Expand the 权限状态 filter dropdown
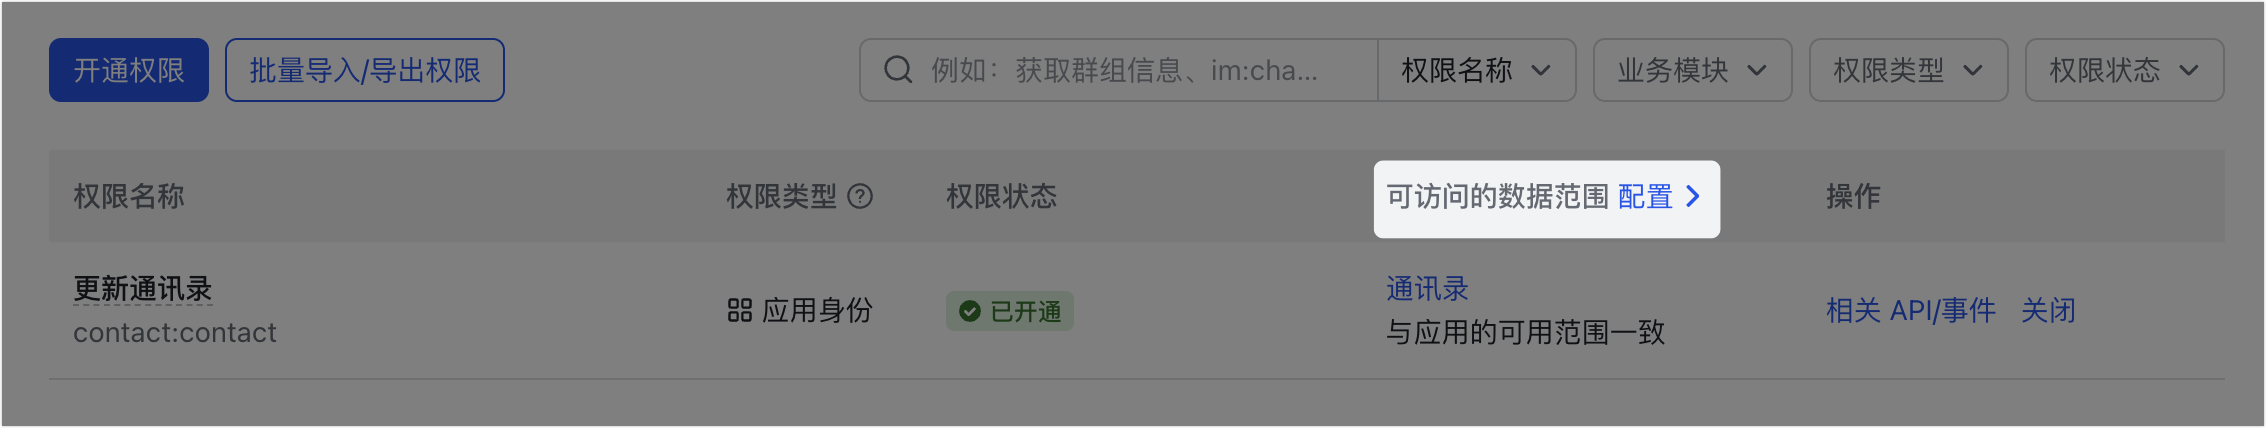Image resolution: width=2266 pixels, height=428 pixels. tap(2124, 70)
